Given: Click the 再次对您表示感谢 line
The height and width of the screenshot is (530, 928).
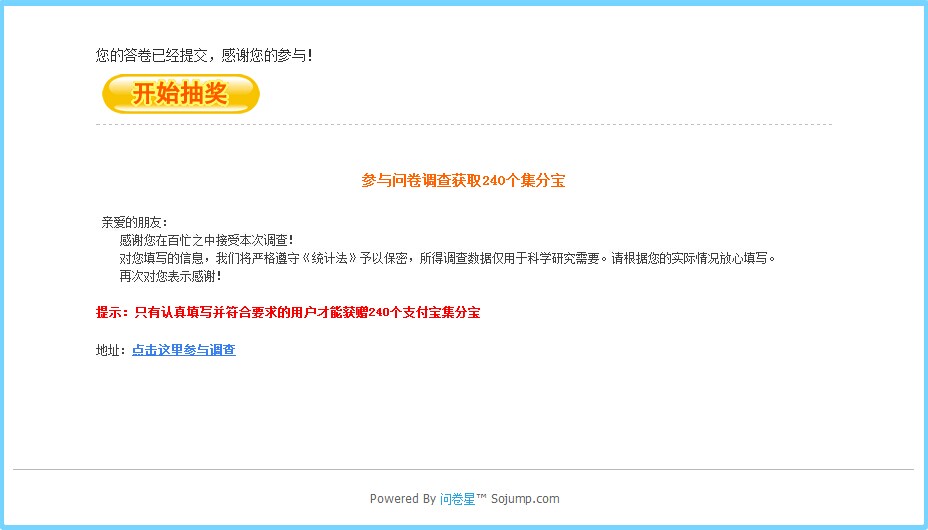Looking at the screenshot, I should coord(170,276).
